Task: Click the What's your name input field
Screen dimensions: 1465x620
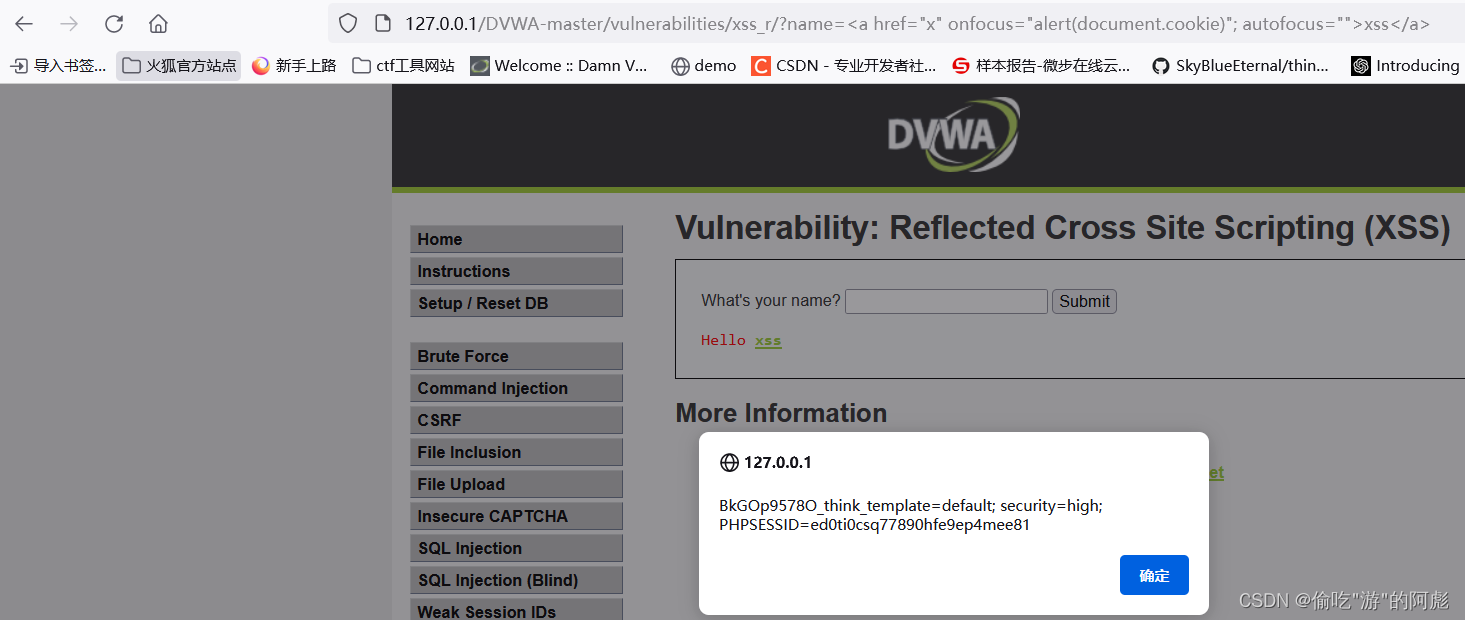Action: coord(945,301)
